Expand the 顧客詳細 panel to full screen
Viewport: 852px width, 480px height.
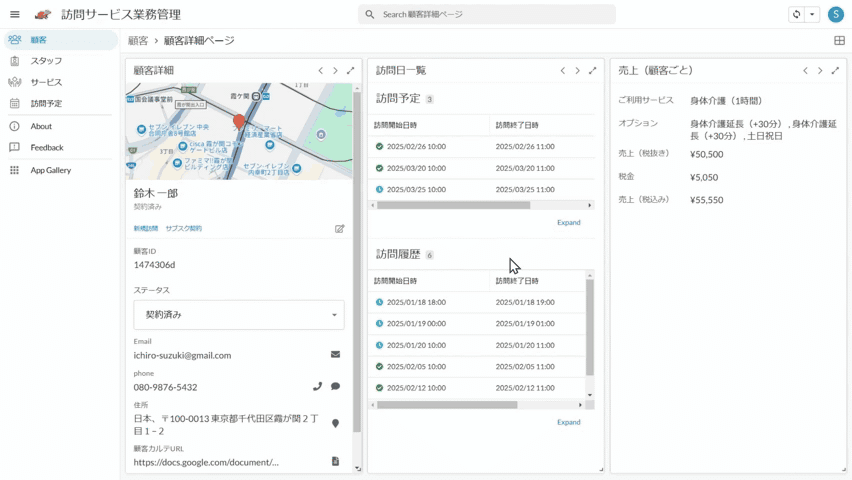[350, 71]
